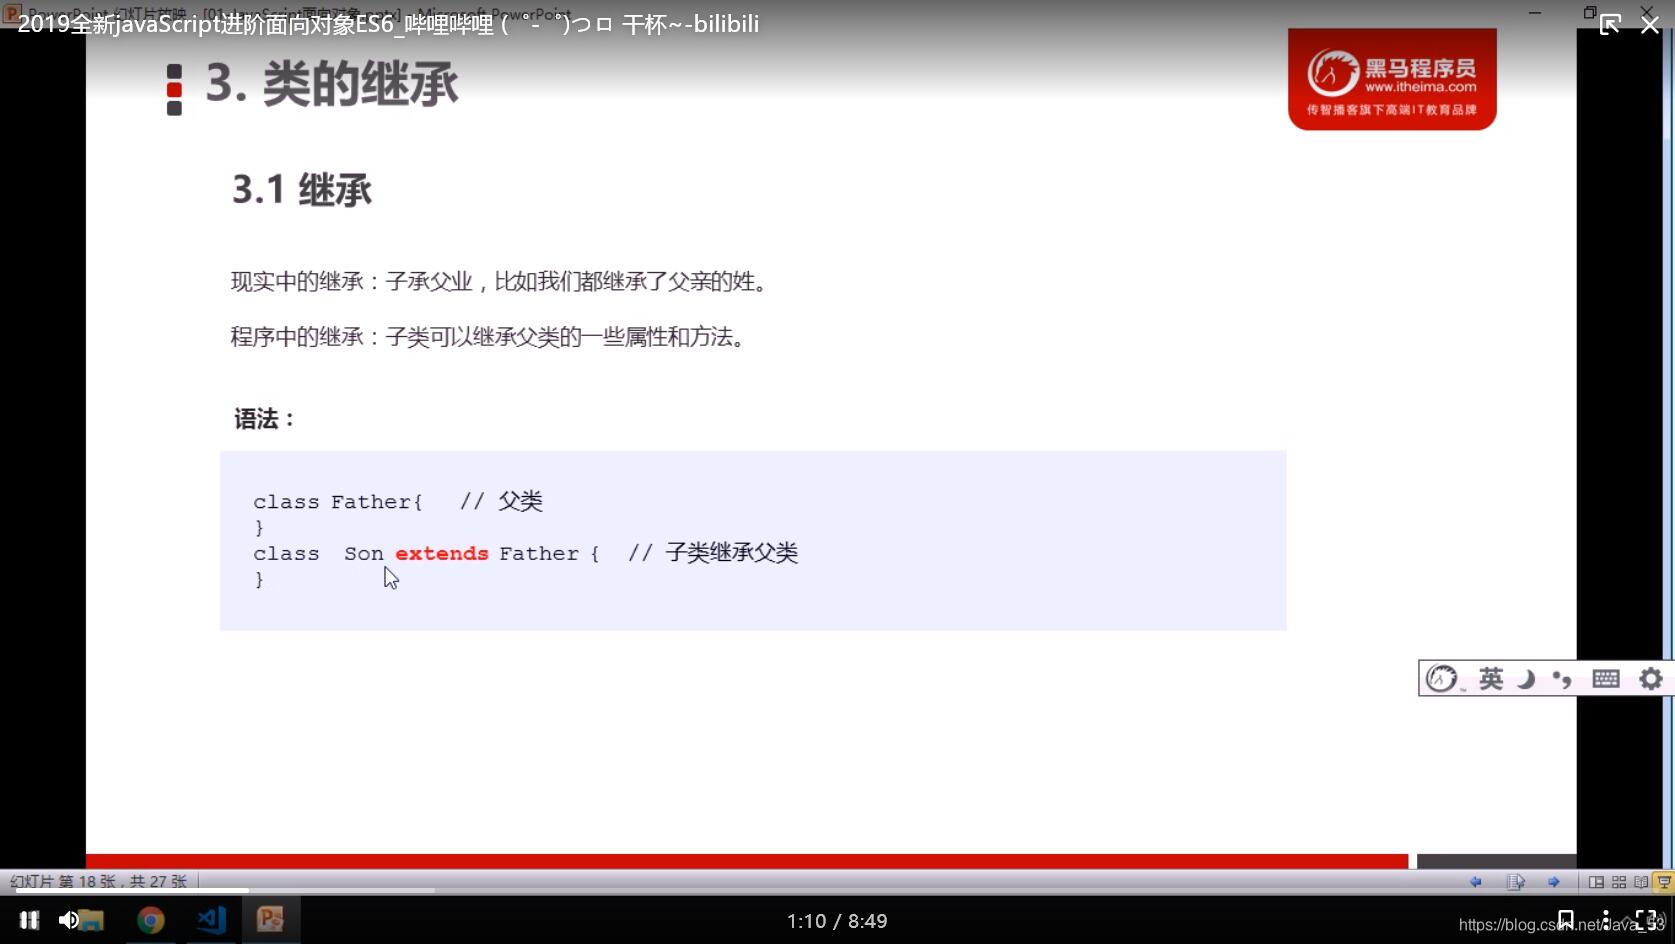
Task: Toggle punctuation mode in the IME bar
Action: coord(1562,680)
